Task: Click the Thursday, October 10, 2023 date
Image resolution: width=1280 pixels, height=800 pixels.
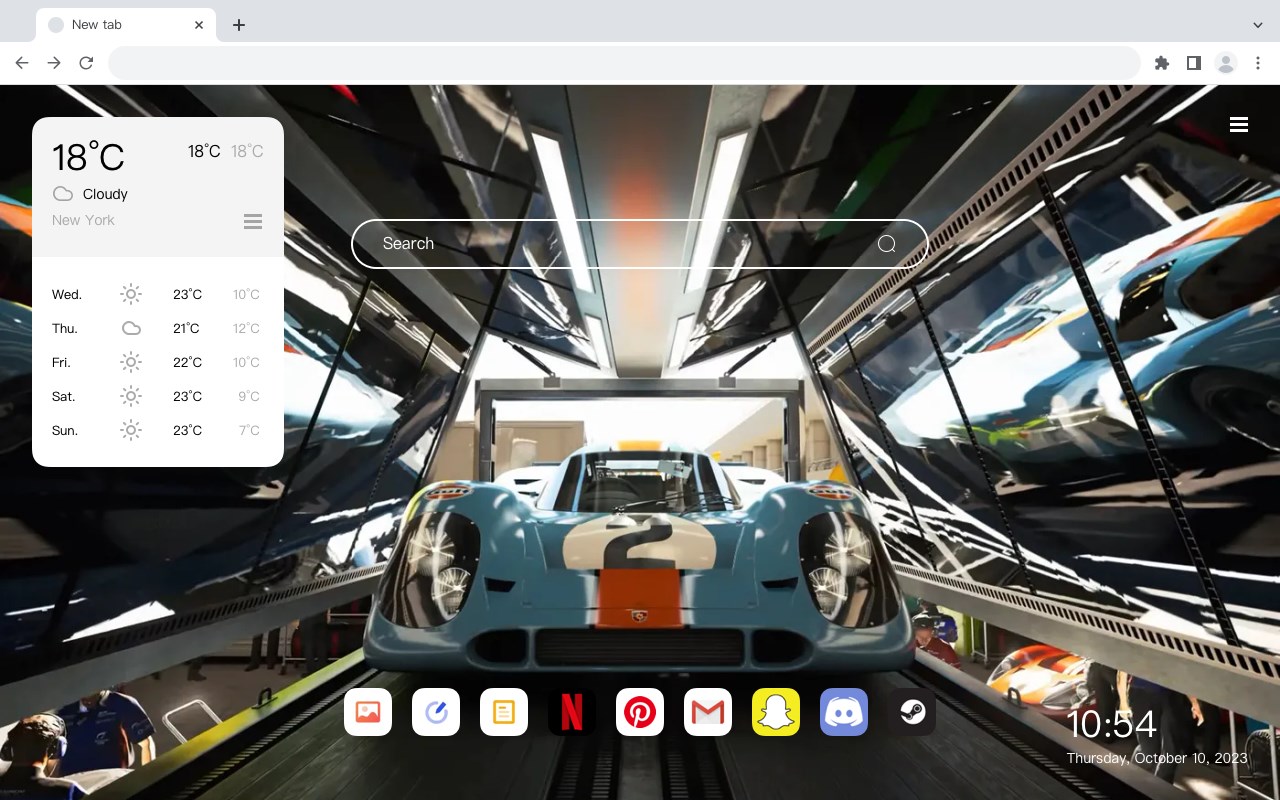Action: (x=1157, y=758)
